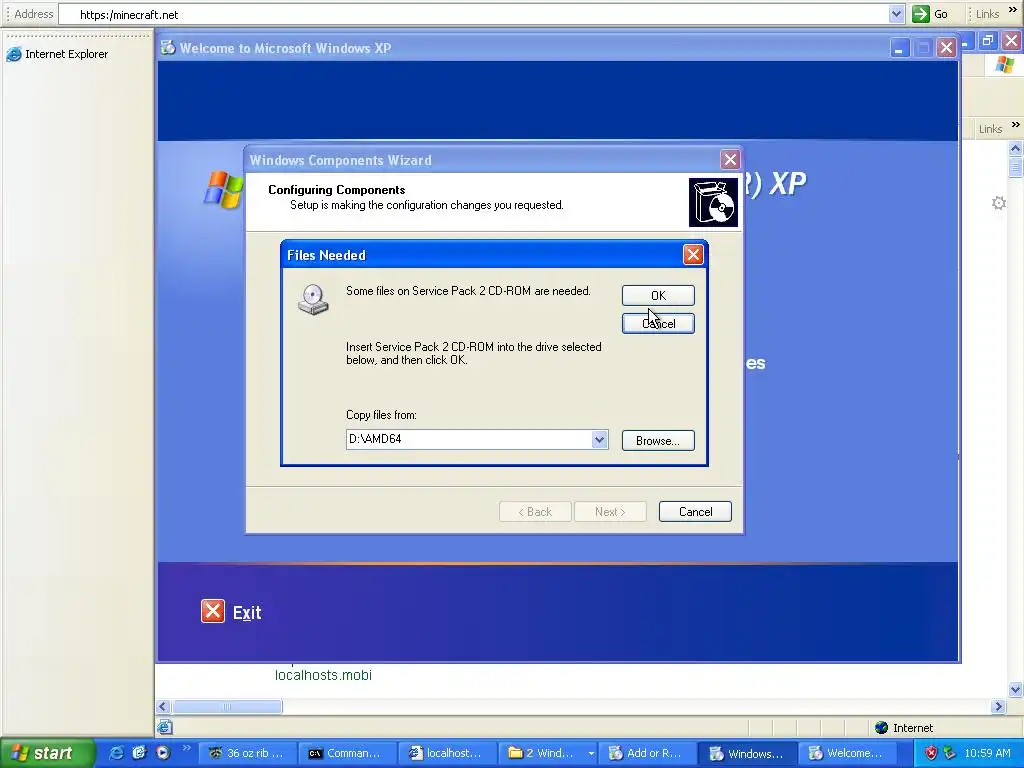1024x768 pixels.
Task: Launch Windows Media Player from Quick Launch
Action: coord(163,753)
